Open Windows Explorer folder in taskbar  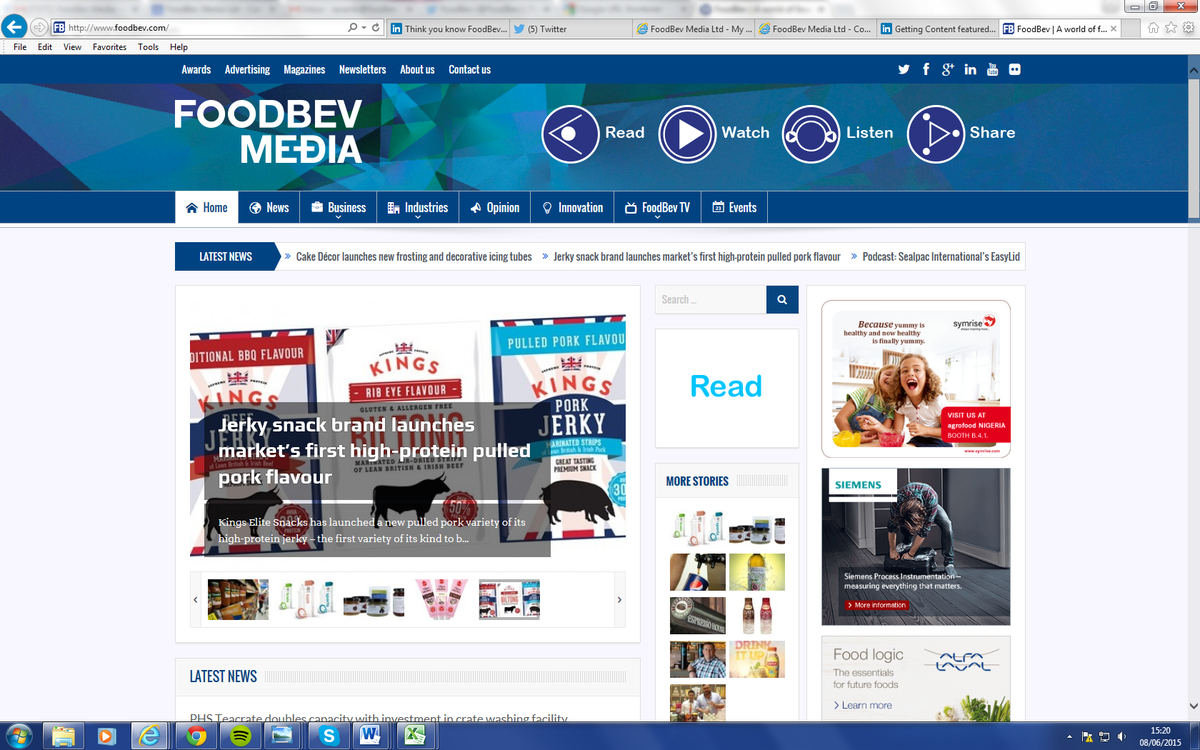(63, 736)
